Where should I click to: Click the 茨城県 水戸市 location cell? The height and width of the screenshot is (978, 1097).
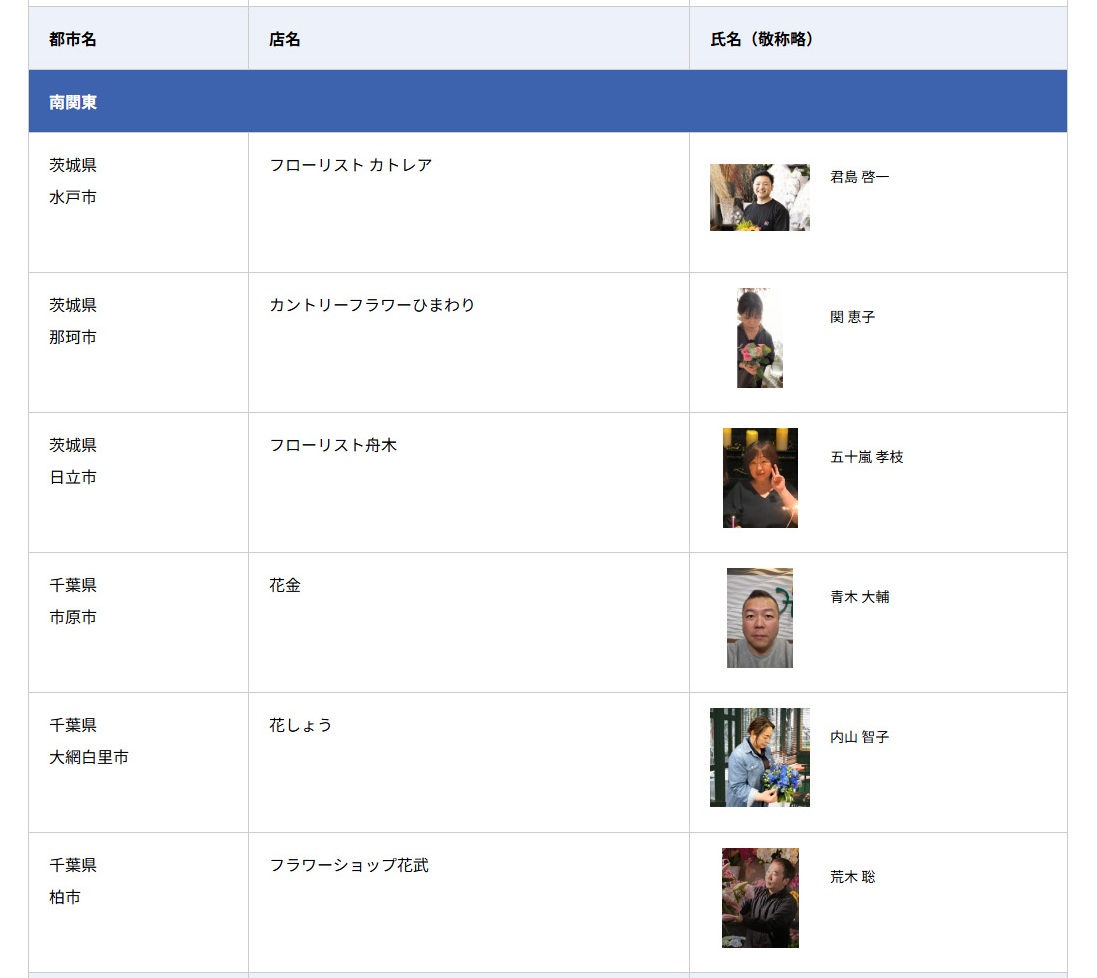pos(73,181)
